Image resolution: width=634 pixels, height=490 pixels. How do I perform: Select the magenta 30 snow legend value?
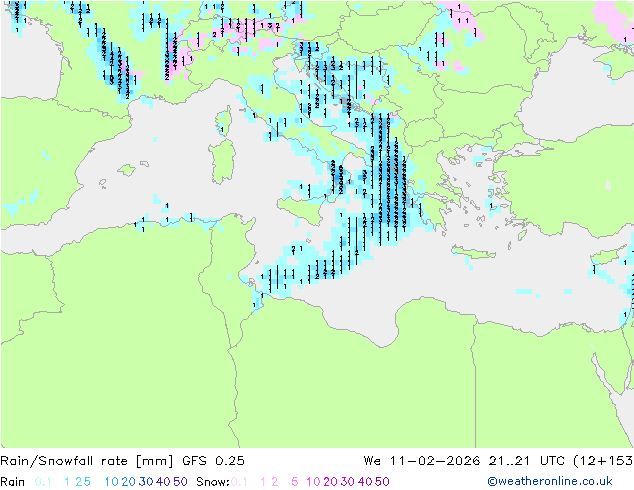pyautogui.click(x=348, y=482)
